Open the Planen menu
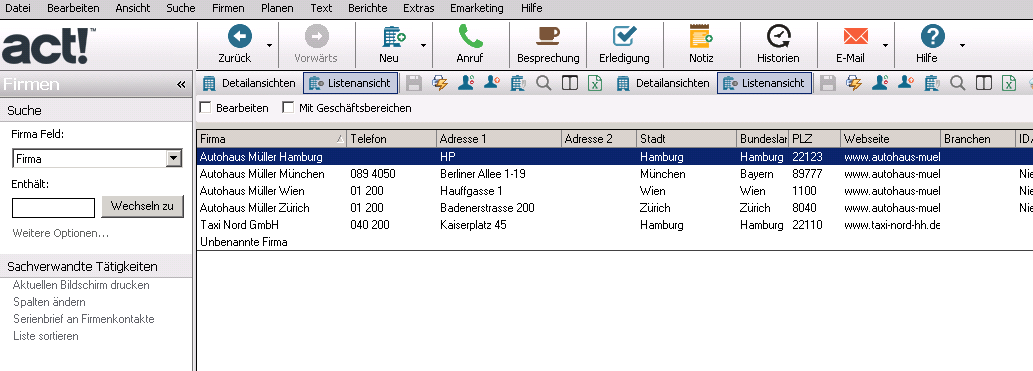Screen dimensions: 1033x371 277,8
